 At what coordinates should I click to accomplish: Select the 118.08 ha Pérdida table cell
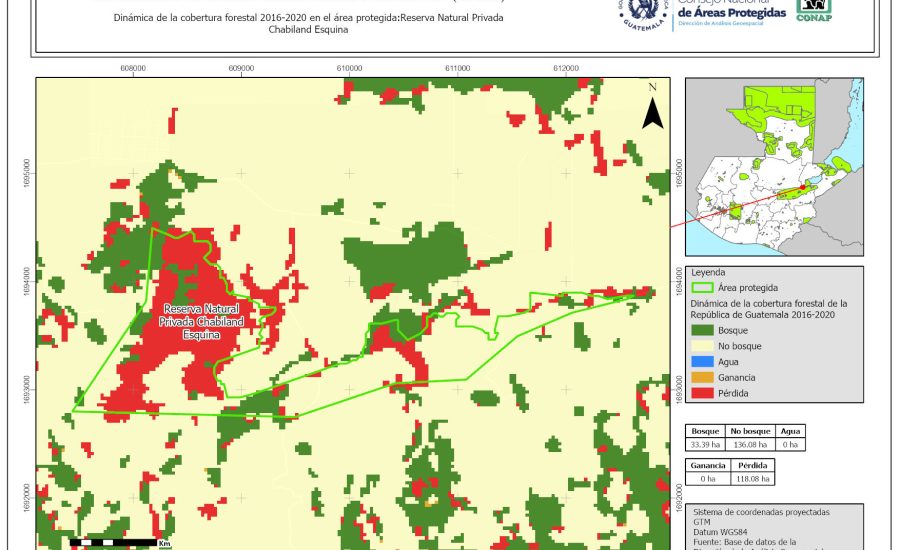753,478
